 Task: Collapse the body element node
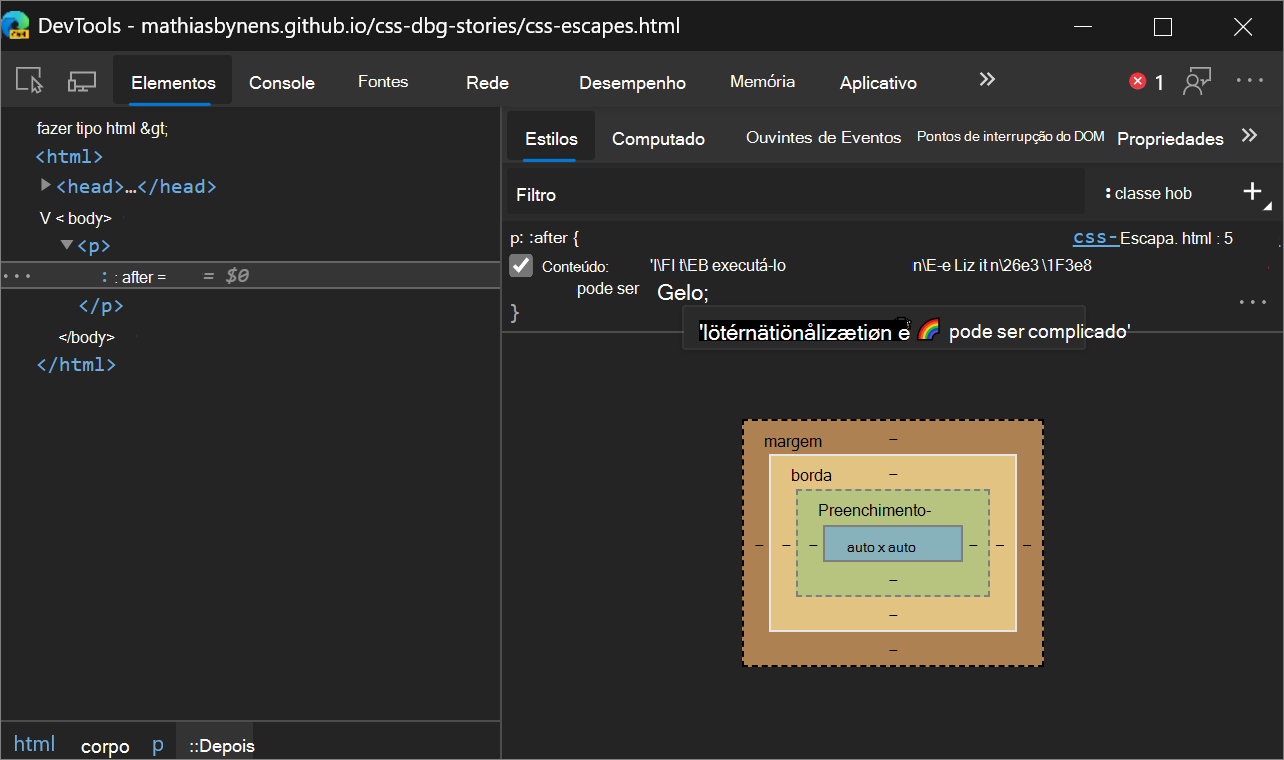coord(45,217)
